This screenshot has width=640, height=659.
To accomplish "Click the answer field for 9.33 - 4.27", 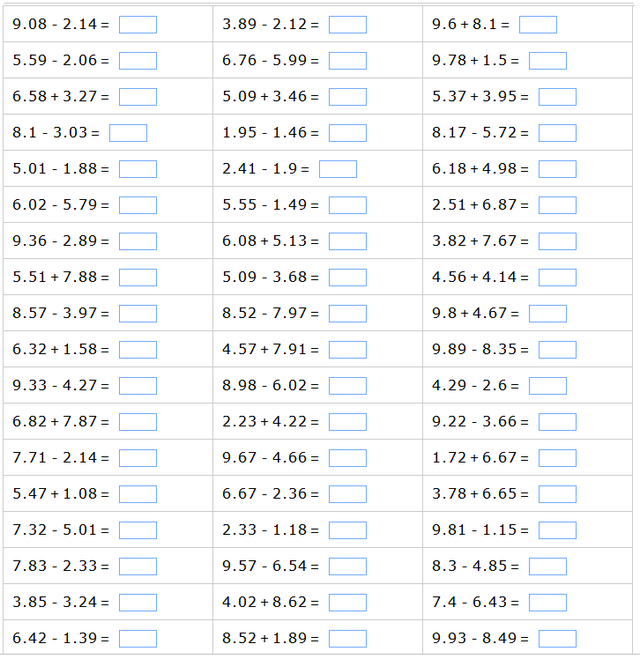I will 138,386.
